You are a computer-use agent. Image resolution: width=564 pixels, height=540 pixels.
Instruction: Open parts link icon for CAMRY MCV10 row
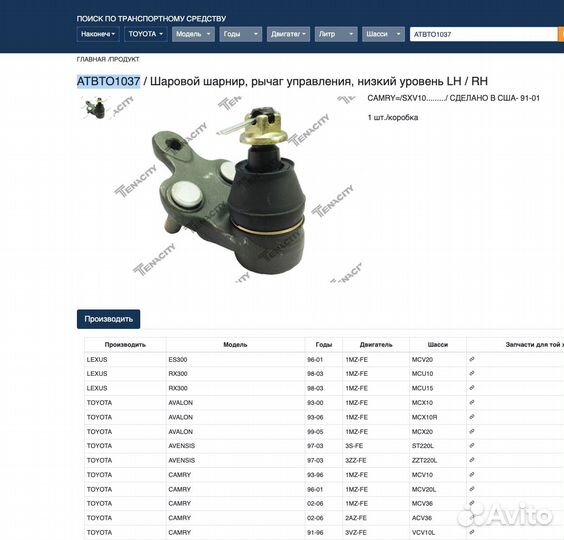click(472, 475)
